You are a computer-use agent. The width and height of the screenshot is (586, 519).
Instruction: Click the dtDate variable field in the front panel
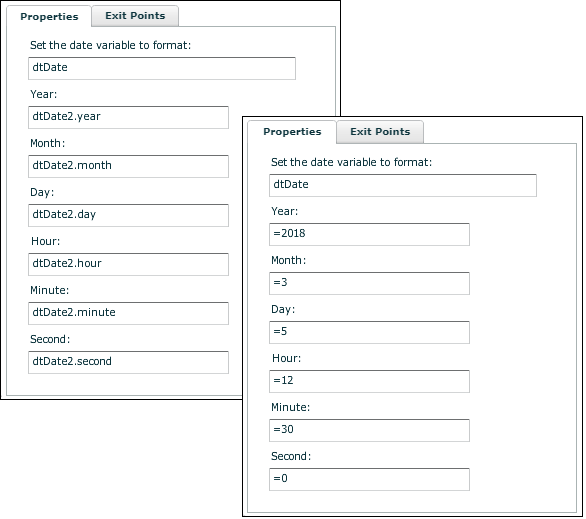click(x=403, y=185)
